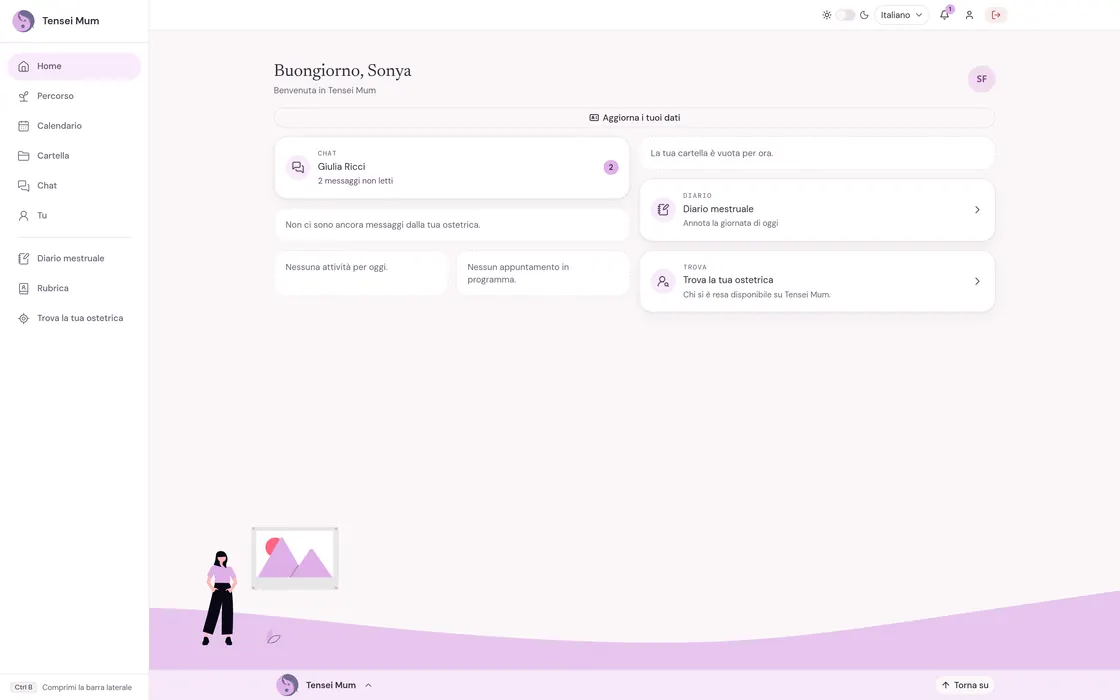
Task: Open the Chat sidebar item
Action: click(74, 186)
